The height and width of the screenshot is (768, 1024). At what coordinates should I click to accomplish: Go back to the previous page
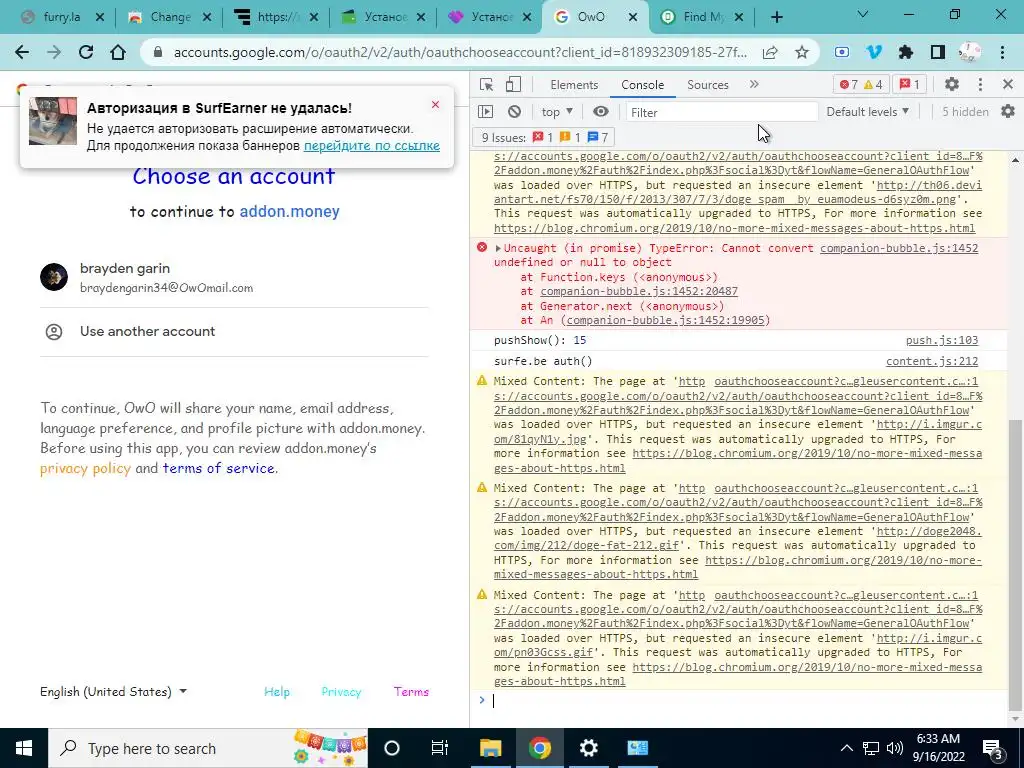tap(22, 52)
